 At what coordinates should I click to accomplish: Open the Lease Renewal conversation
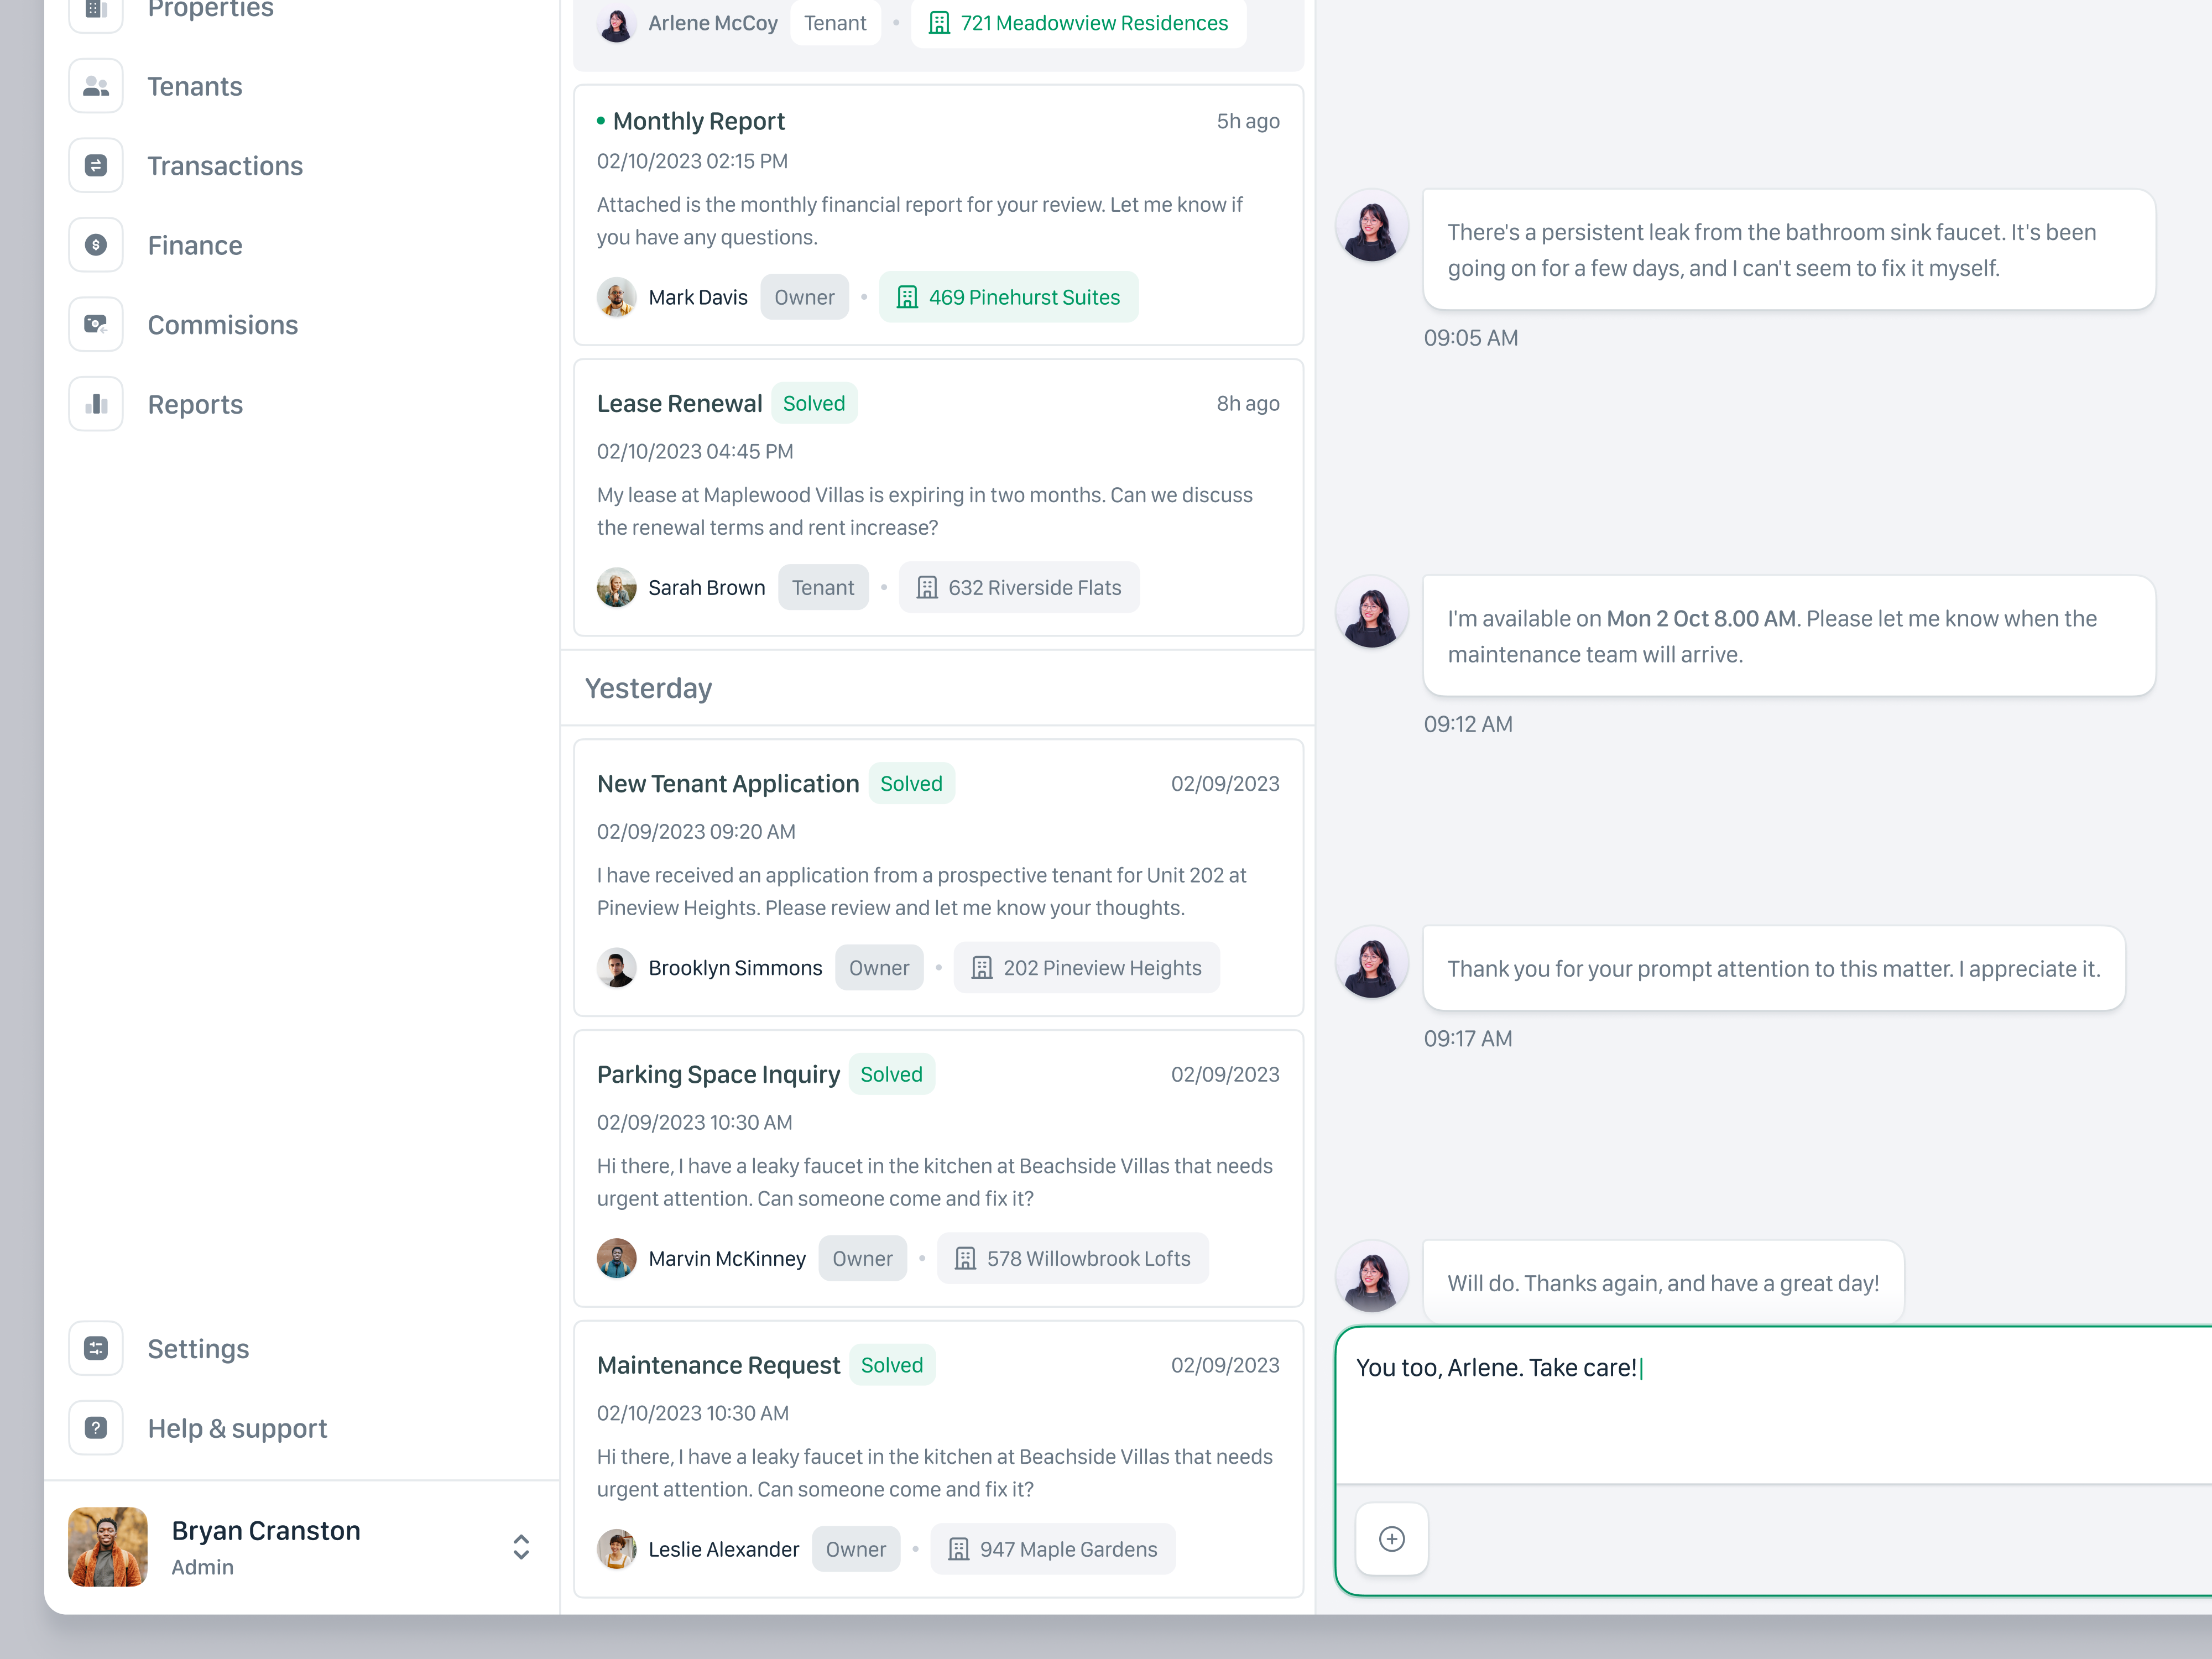click(938, 498)
